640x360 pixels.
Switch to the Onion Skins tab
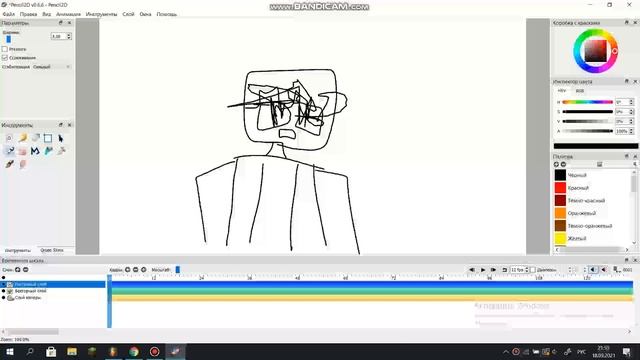tap(52, 250)
